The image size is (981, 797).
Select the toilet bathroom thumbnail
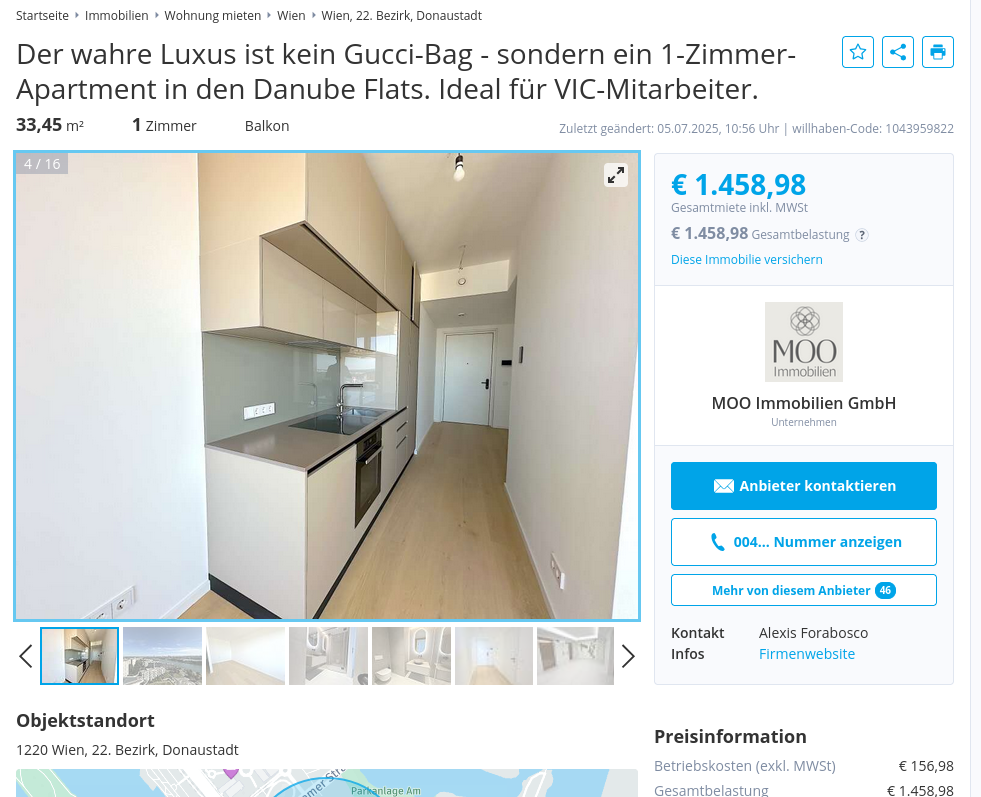411,656
